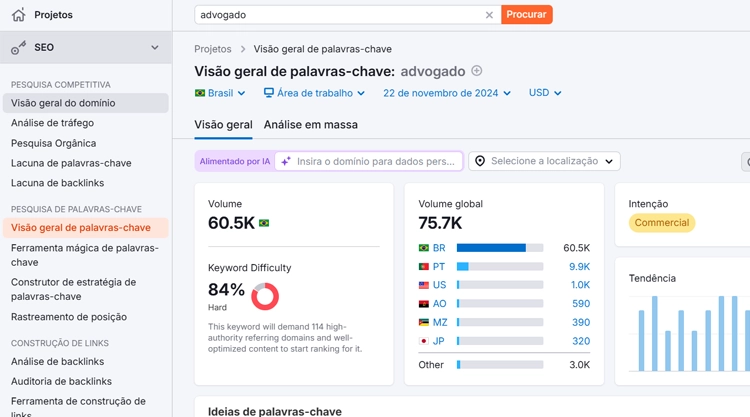Open Pesquisa Orgânica in sidebar
The image size is (750, 417).
(54, 143)
